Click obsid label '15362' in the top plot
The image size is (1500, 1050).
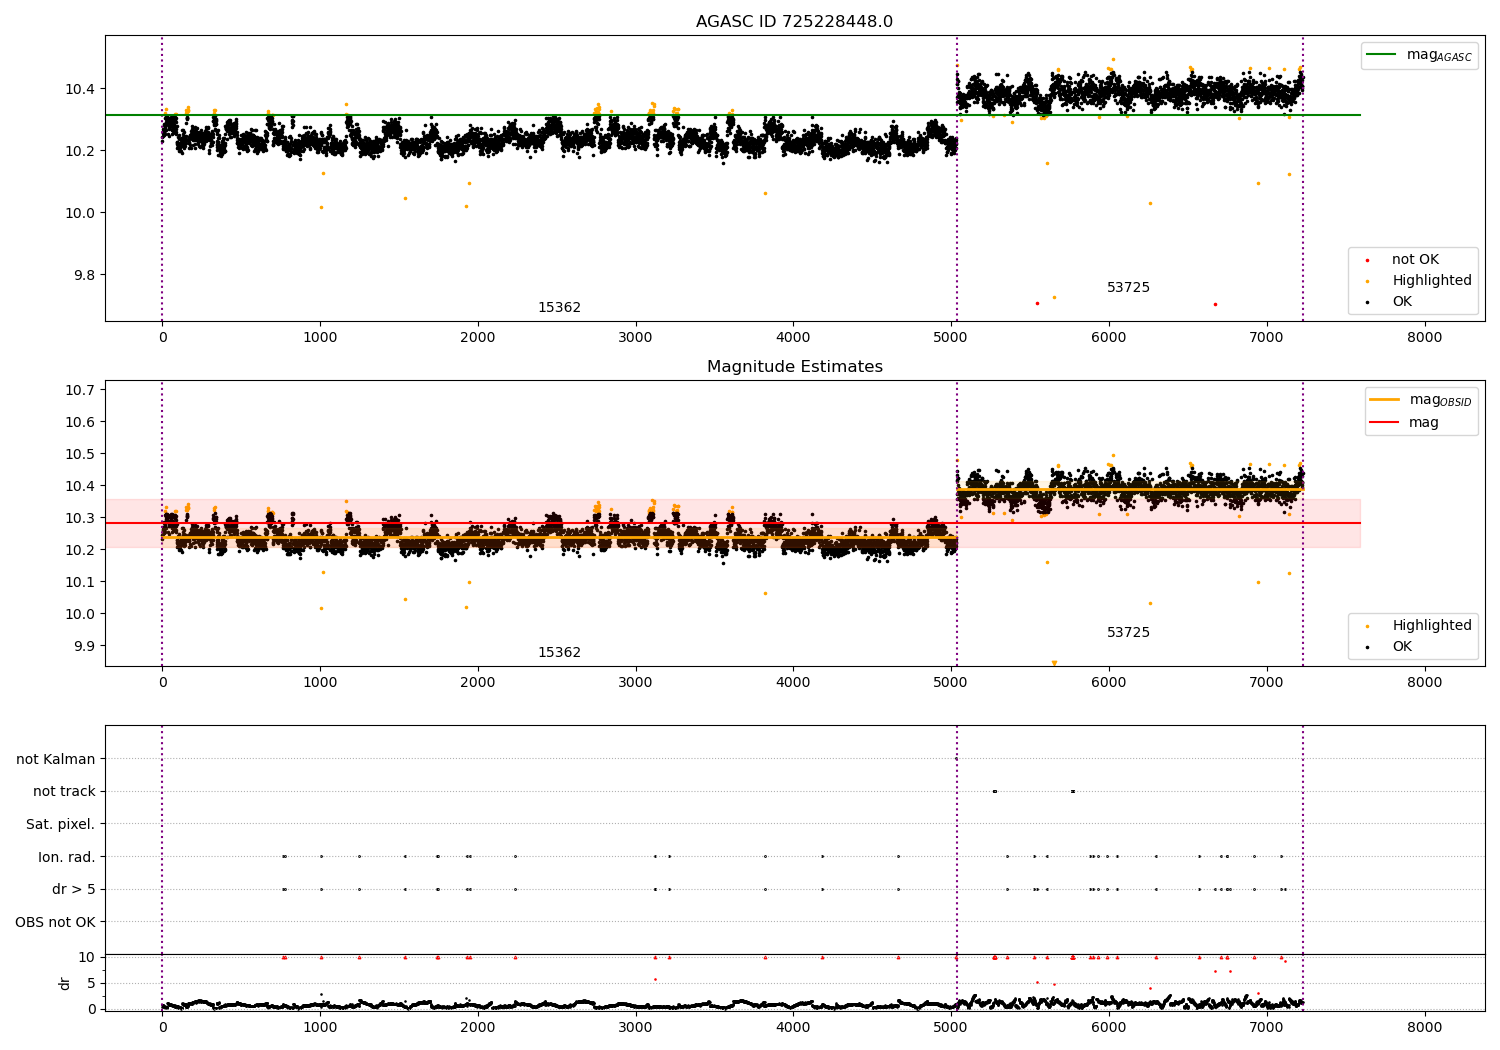pos(559,308)
